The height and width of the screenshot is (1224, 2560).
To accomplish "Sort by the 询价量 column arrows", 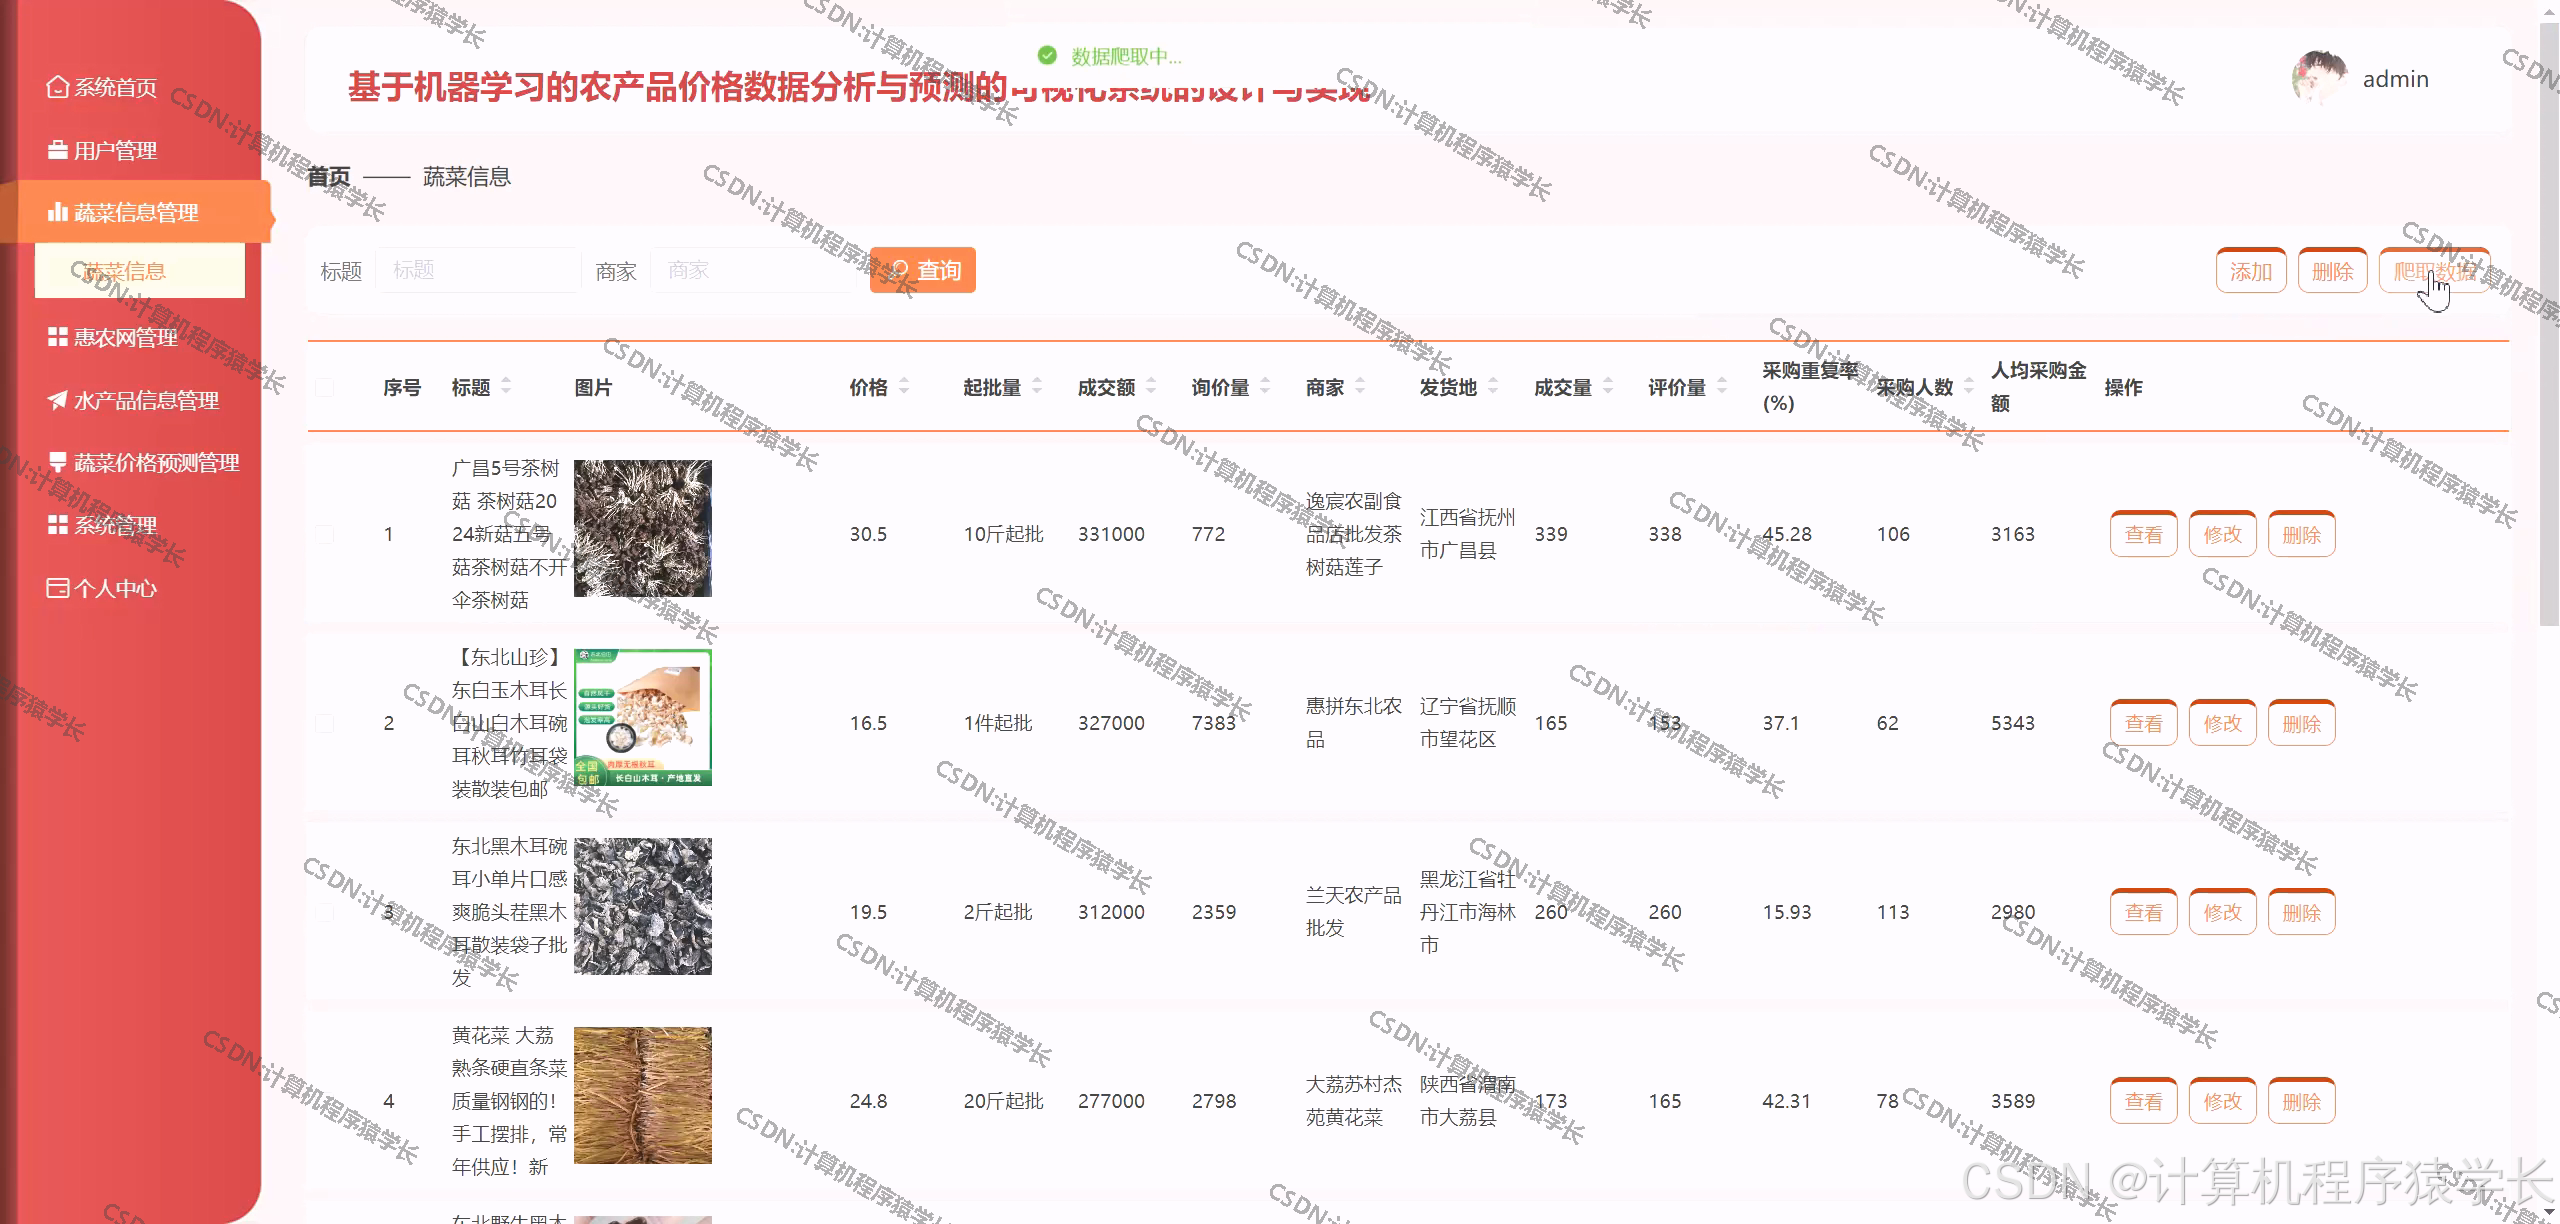I will click(x=1265, y=386).
